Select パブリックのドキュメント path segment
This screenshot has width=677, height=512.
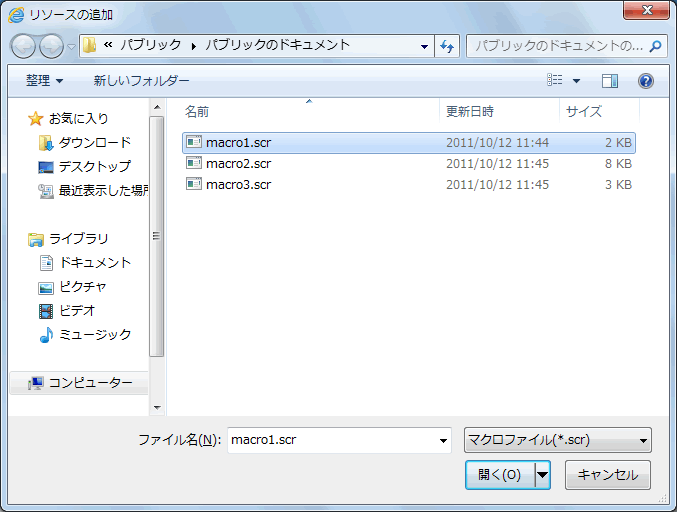[x=277, y=45]
